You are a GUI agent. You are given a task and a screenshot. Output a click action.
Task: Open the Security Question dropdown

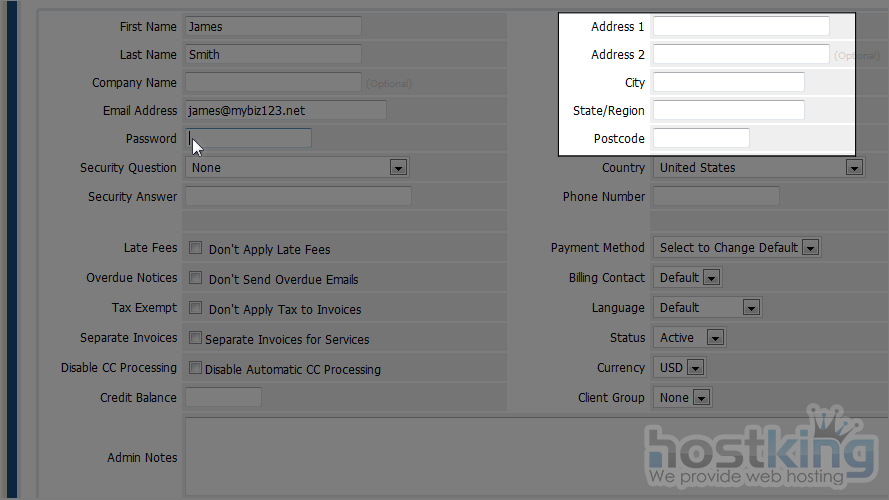[296, 168]
